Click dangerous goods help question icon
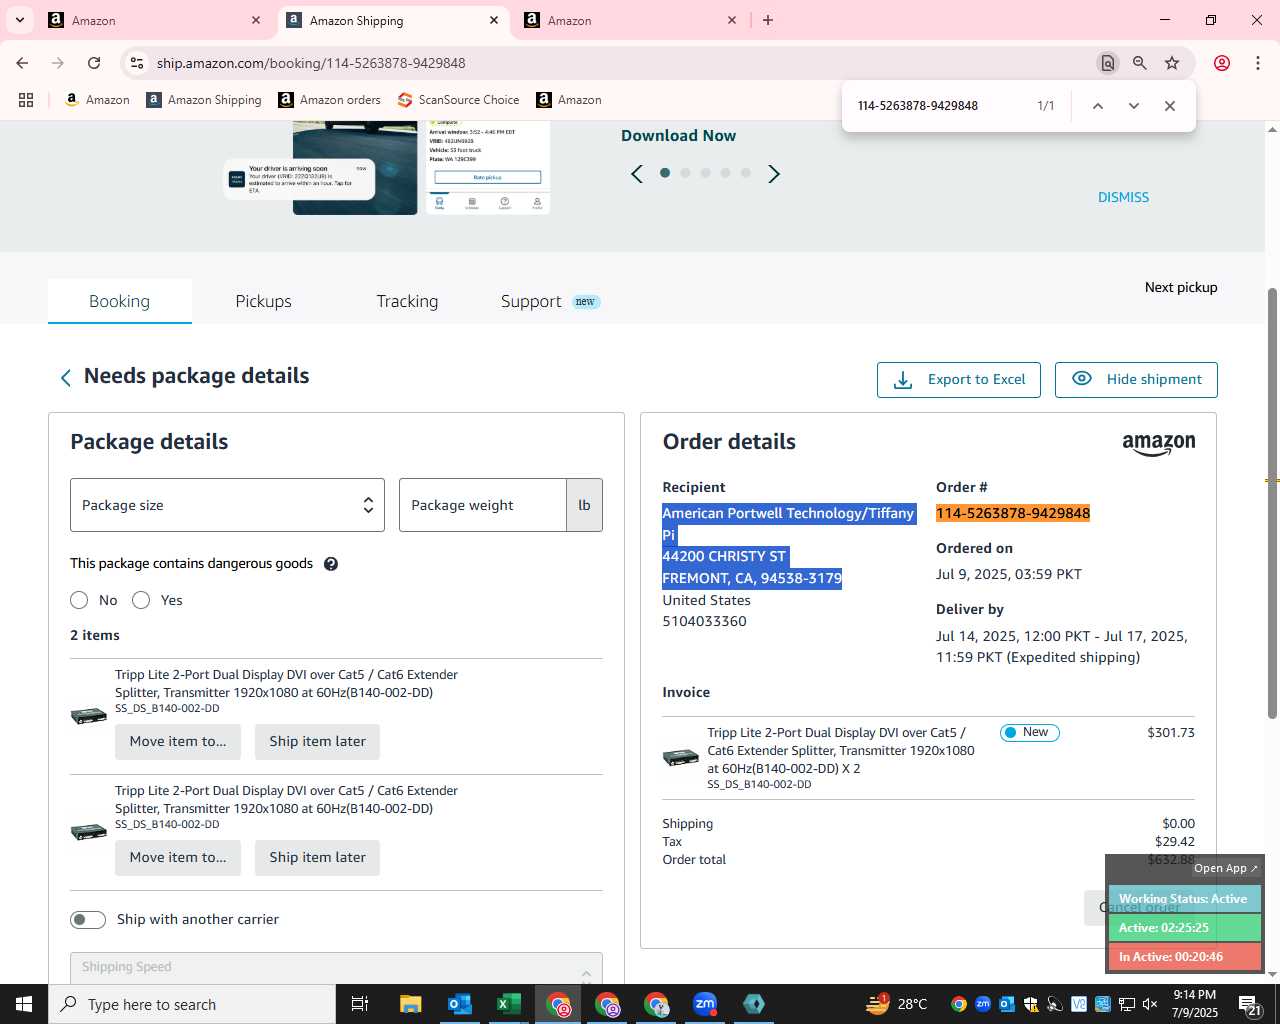Image resolution: width=1280 pixels, height=1024 pixels. point(331,564)
